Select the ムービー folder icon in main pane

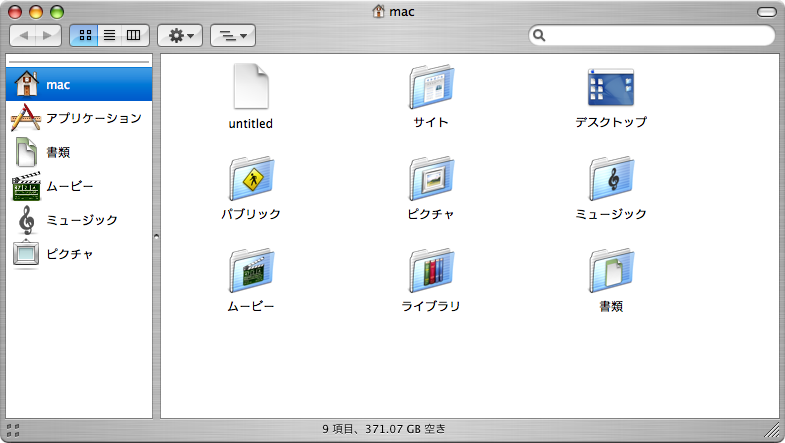pos(251,270)
